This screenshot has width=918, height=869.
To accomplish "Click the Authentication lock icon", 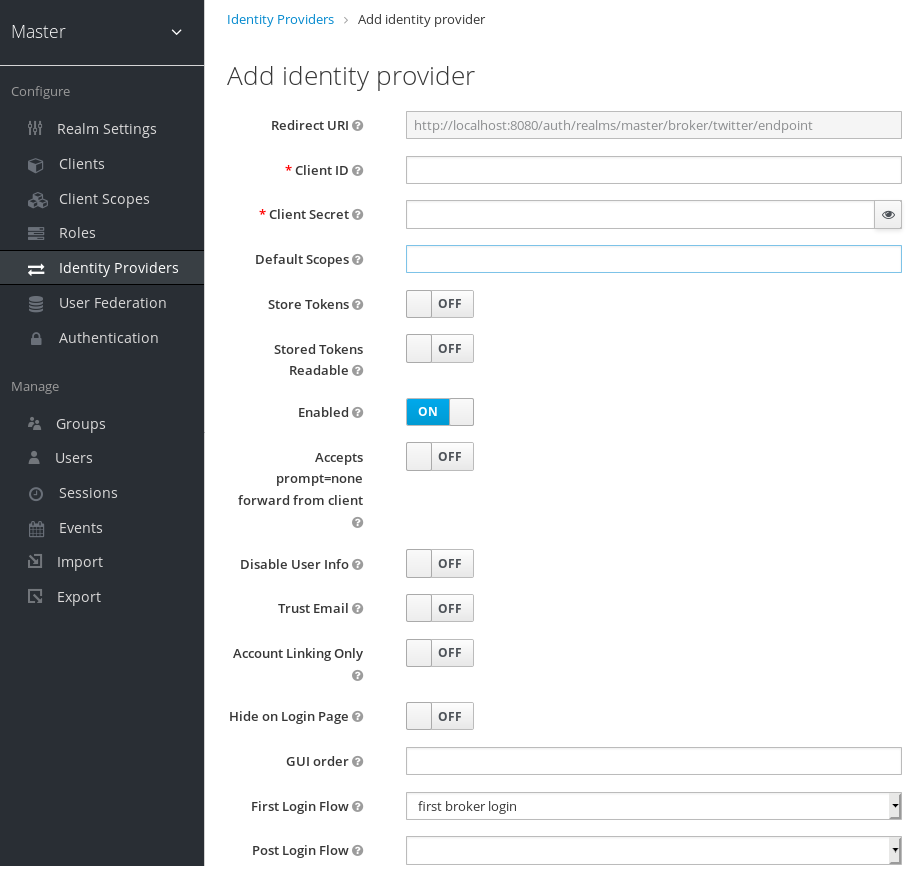I will pos(36,338).
